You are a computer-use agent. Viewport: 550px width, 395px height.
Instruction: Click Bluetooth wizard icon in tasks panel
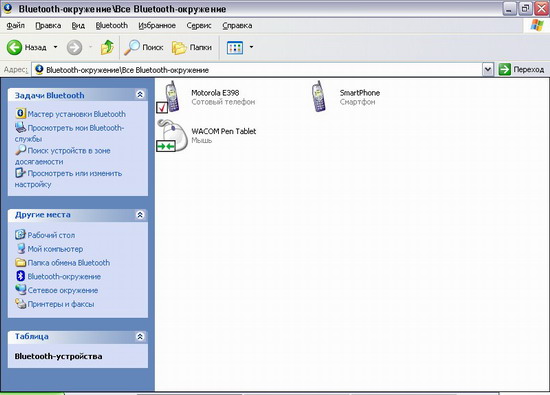(x=20, y=113)
